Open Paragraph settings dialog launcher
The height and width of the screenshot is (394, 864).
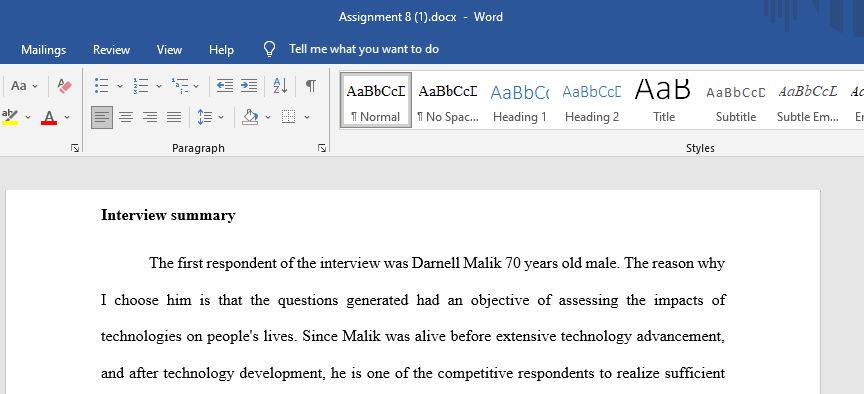coord(322,148)
